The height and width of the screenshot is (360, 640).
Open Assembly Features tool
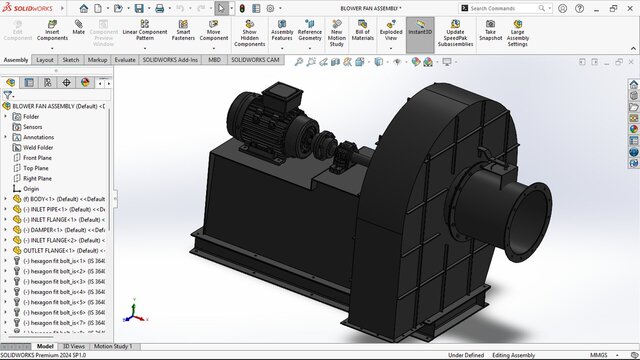[x=282, y=30]
